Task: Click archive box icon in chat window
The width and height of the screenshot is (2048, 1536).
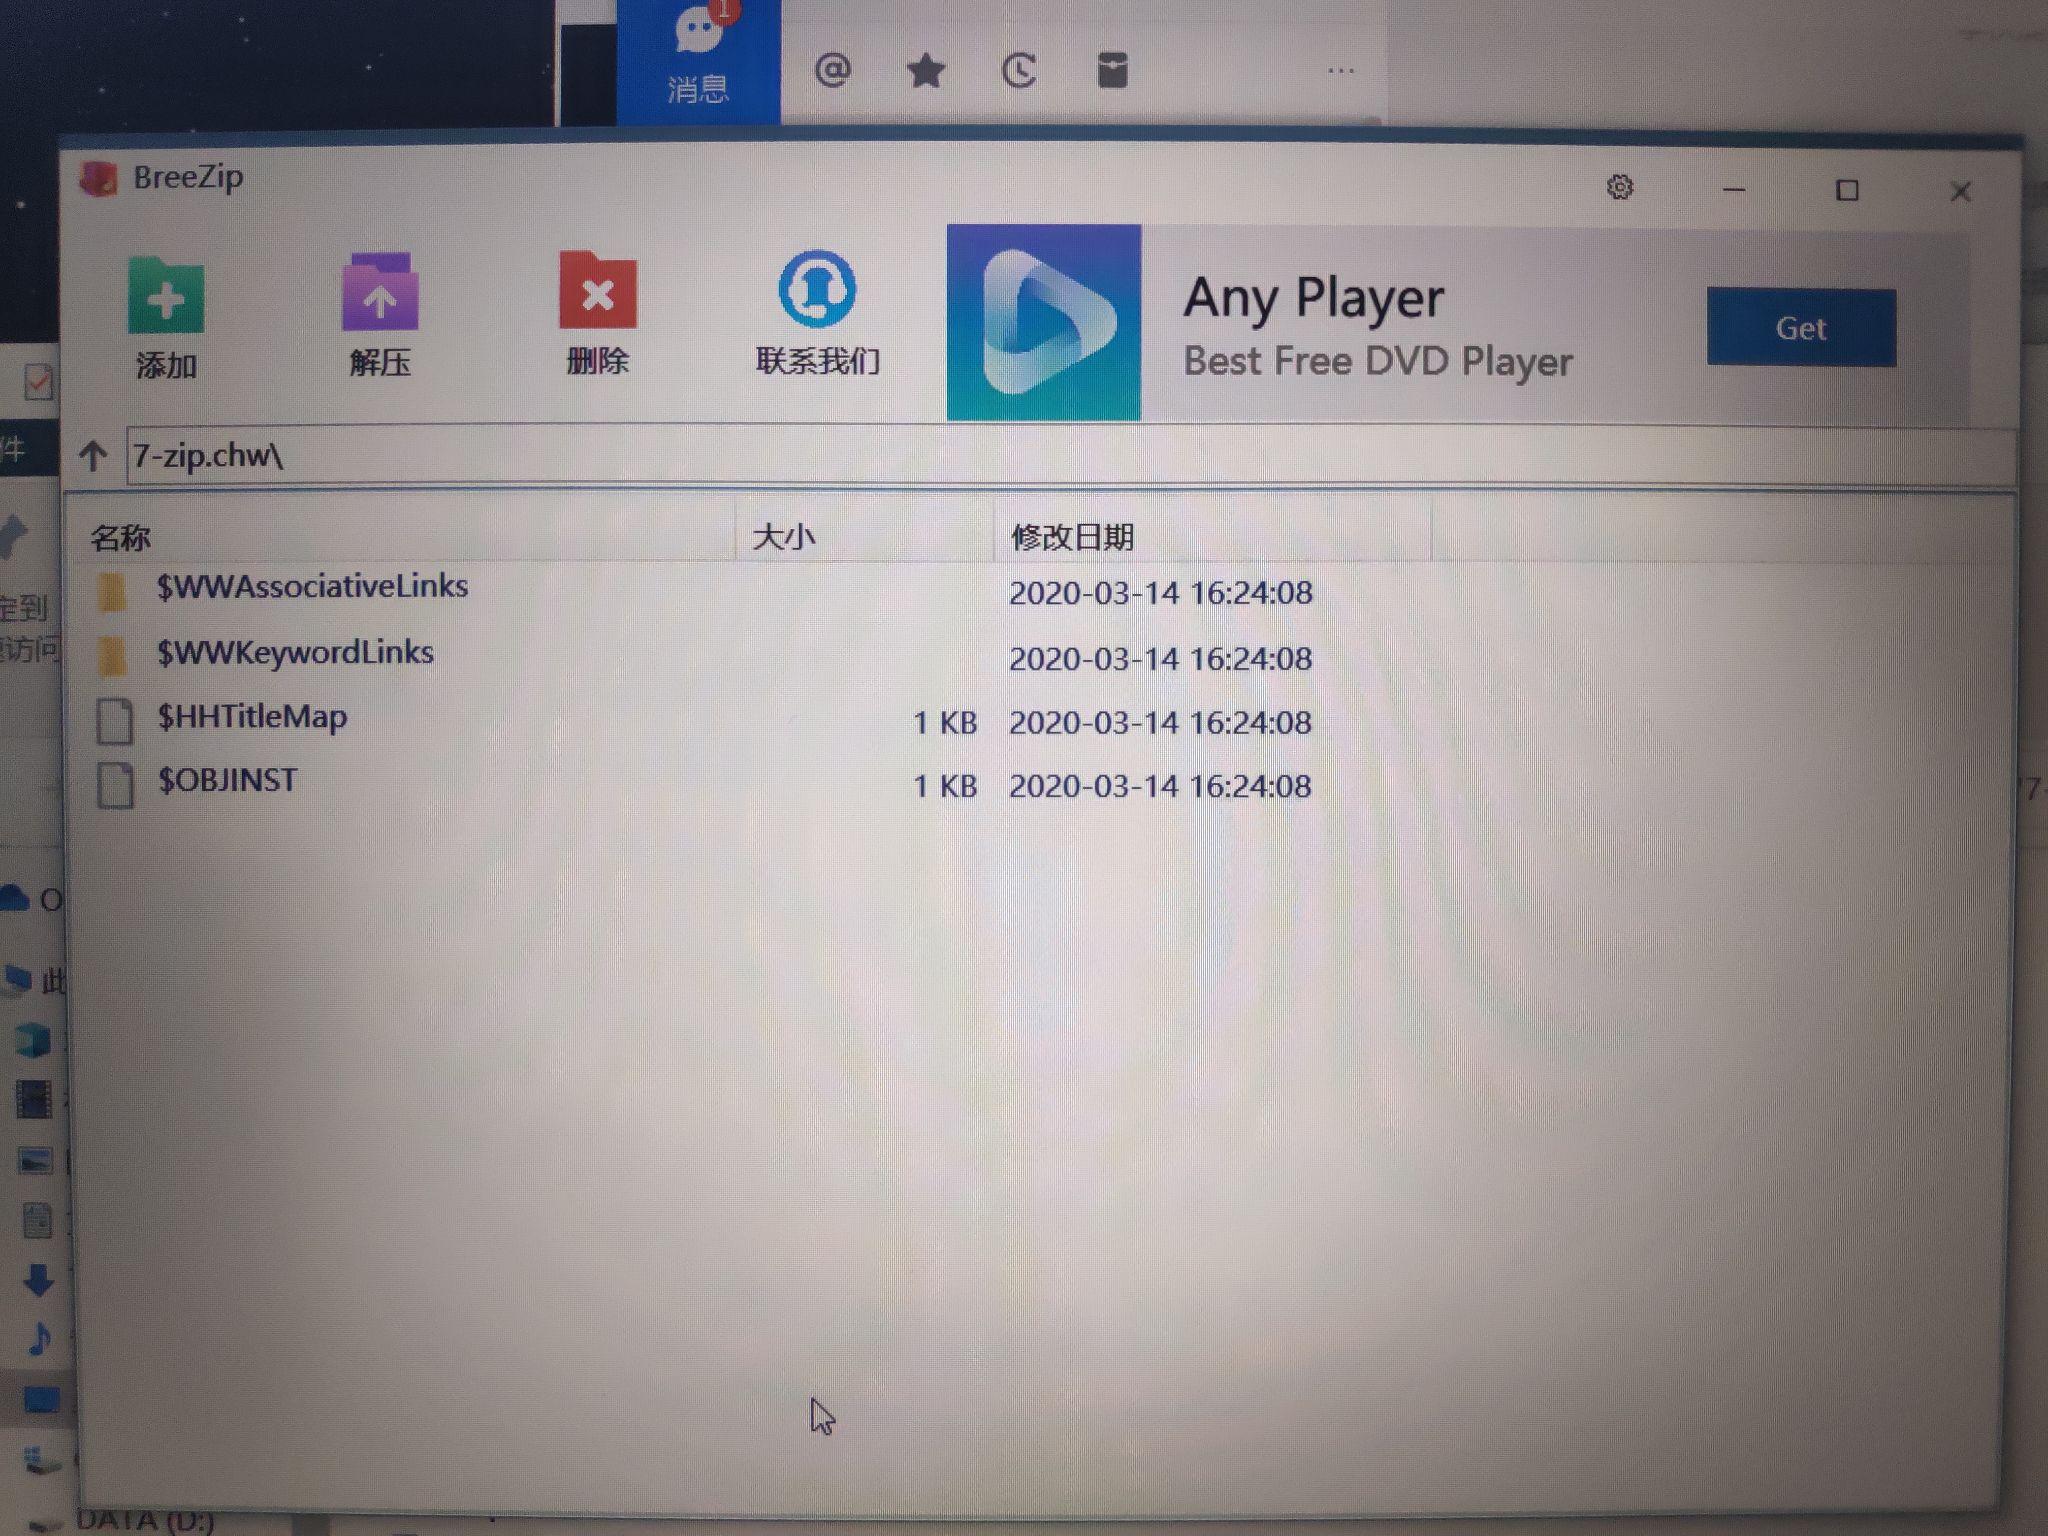Action: (x=1112, y=70)
